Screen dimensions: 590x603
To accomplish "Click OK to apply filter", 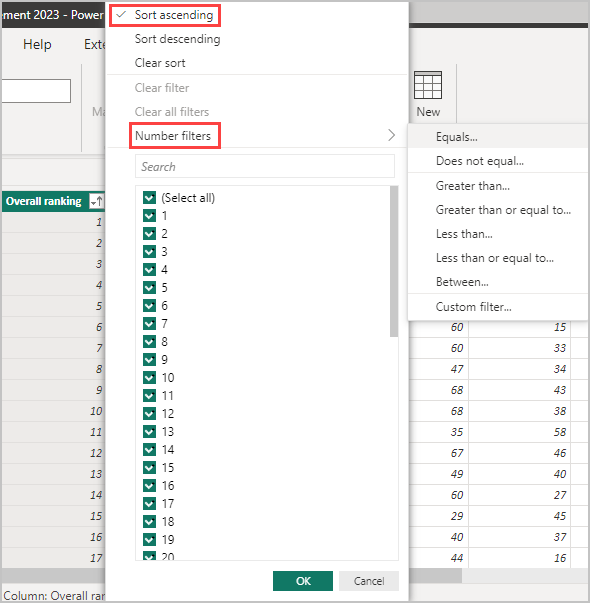I will click(x=303, y=581).
